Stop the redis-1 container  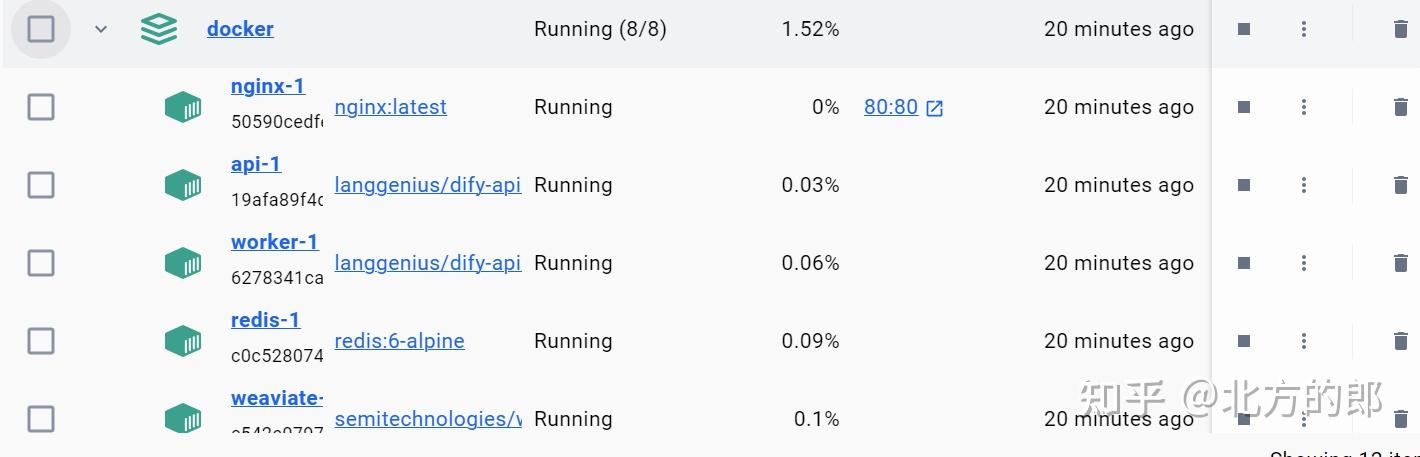click(x=1244, y=341)
